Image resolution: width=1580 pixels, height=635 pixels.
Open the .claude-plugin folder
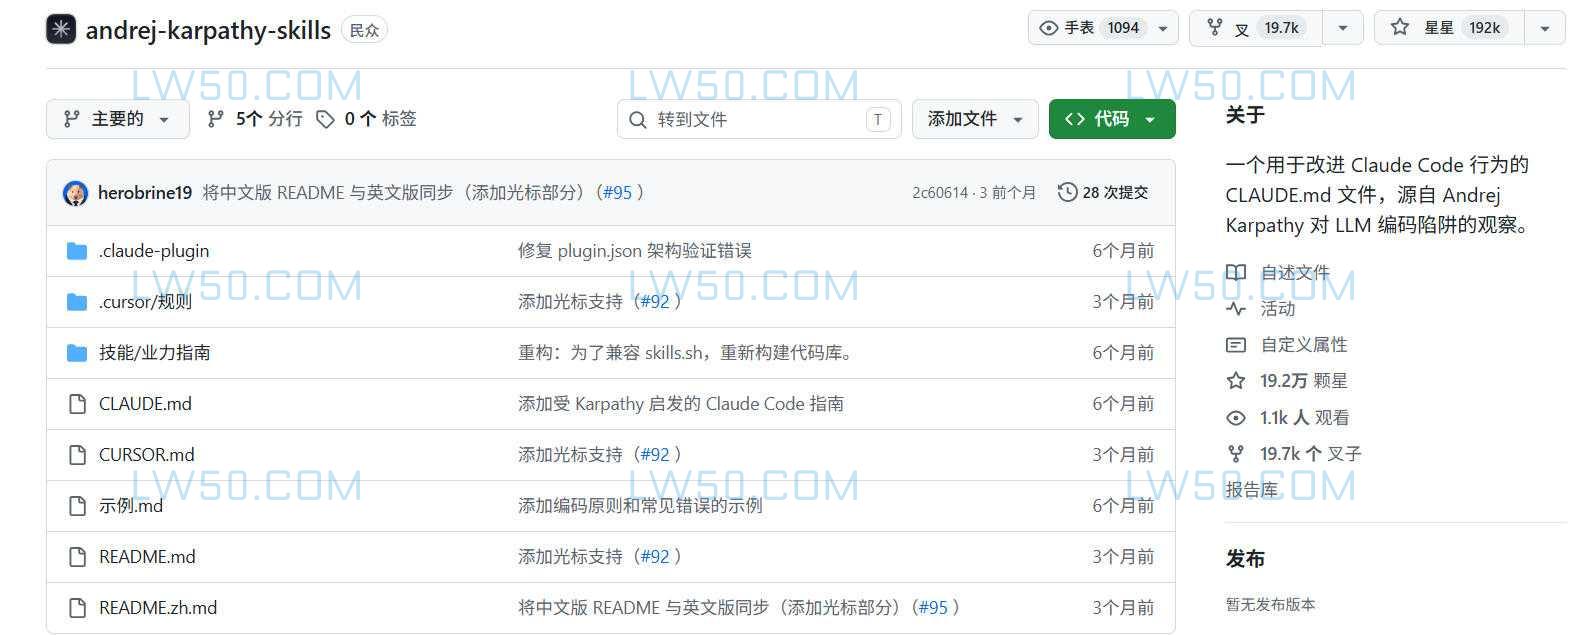click(154, 251)
